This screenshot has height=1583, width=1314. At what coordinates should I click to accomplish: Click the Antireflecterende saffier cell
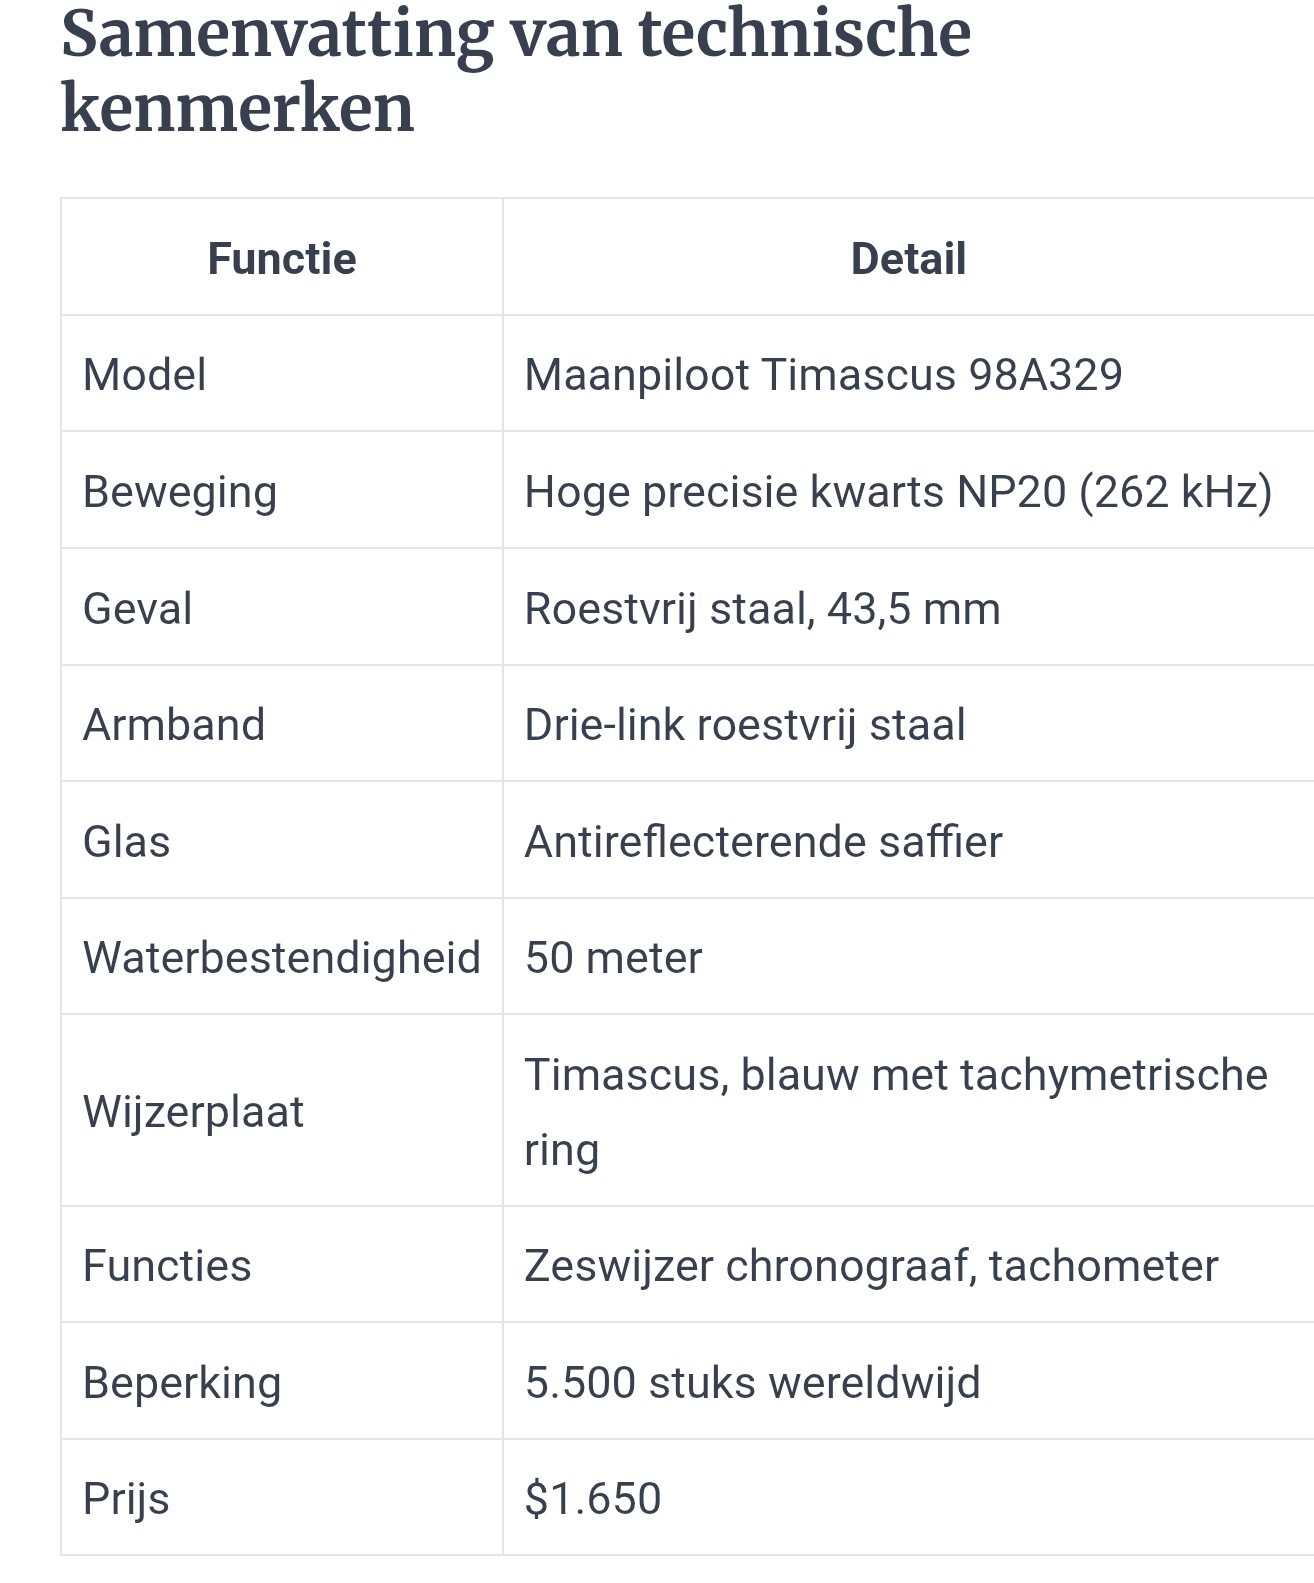908,841
